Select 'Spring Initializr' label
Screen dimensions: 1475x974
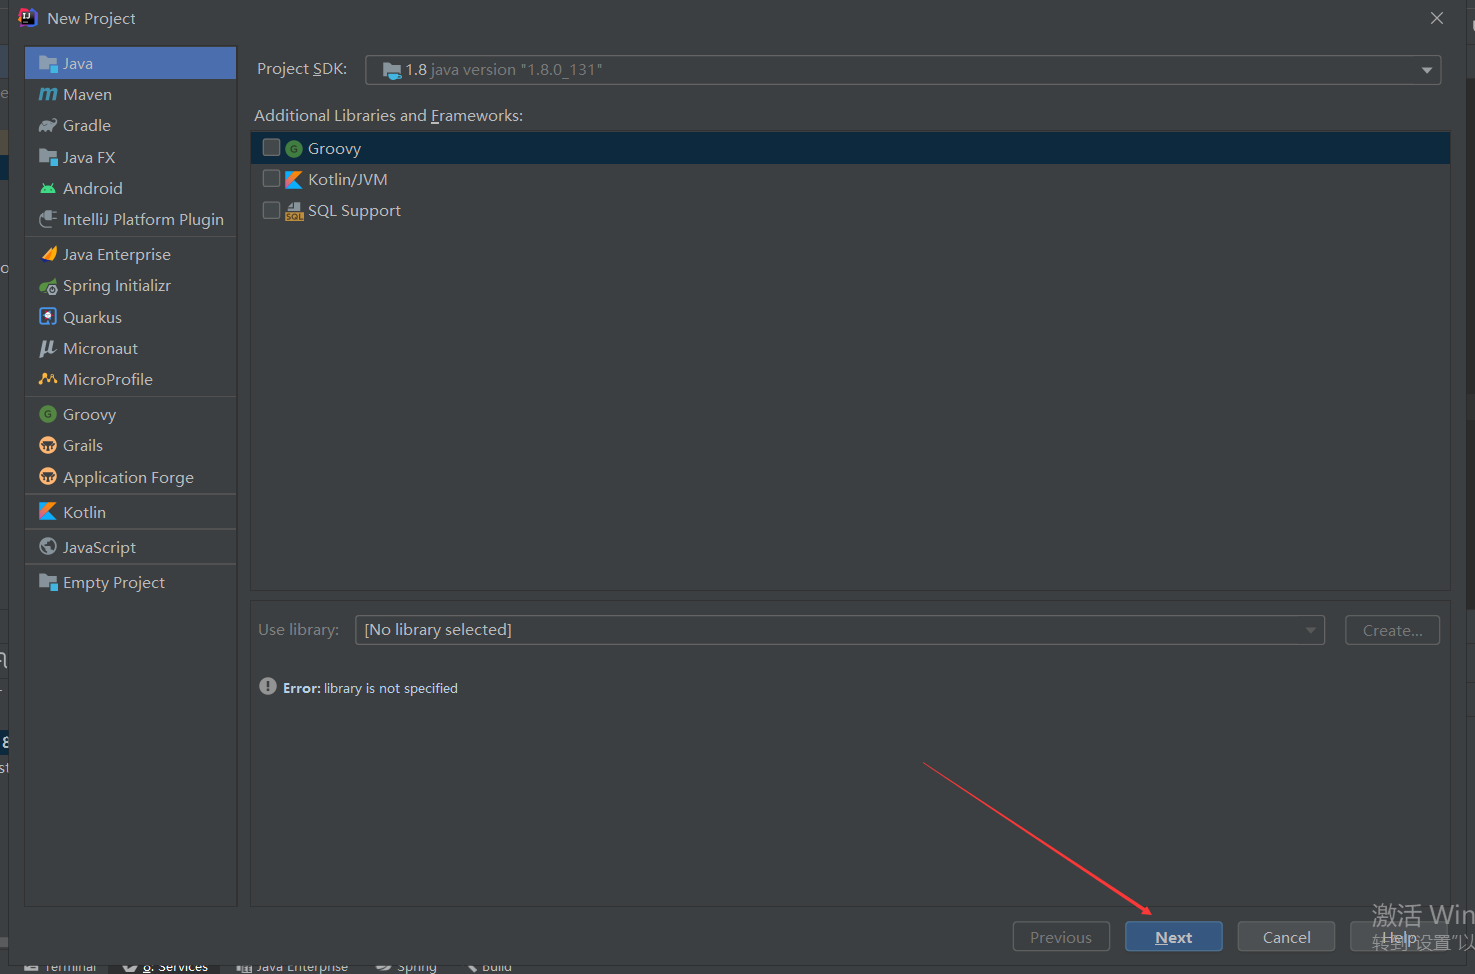[x=117, y=286]
